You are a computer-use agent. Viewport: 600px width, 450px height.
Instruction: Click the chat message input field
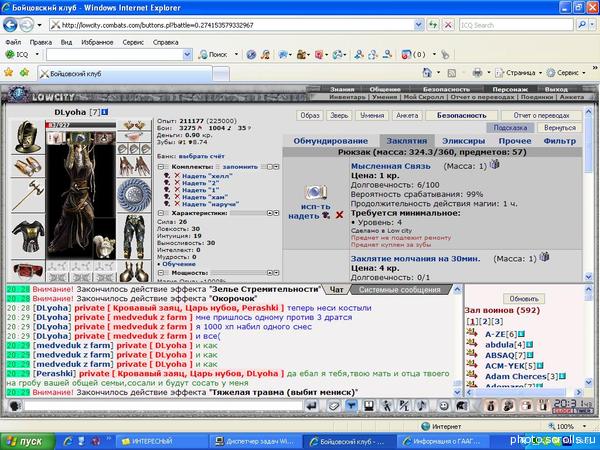(163, 406)
